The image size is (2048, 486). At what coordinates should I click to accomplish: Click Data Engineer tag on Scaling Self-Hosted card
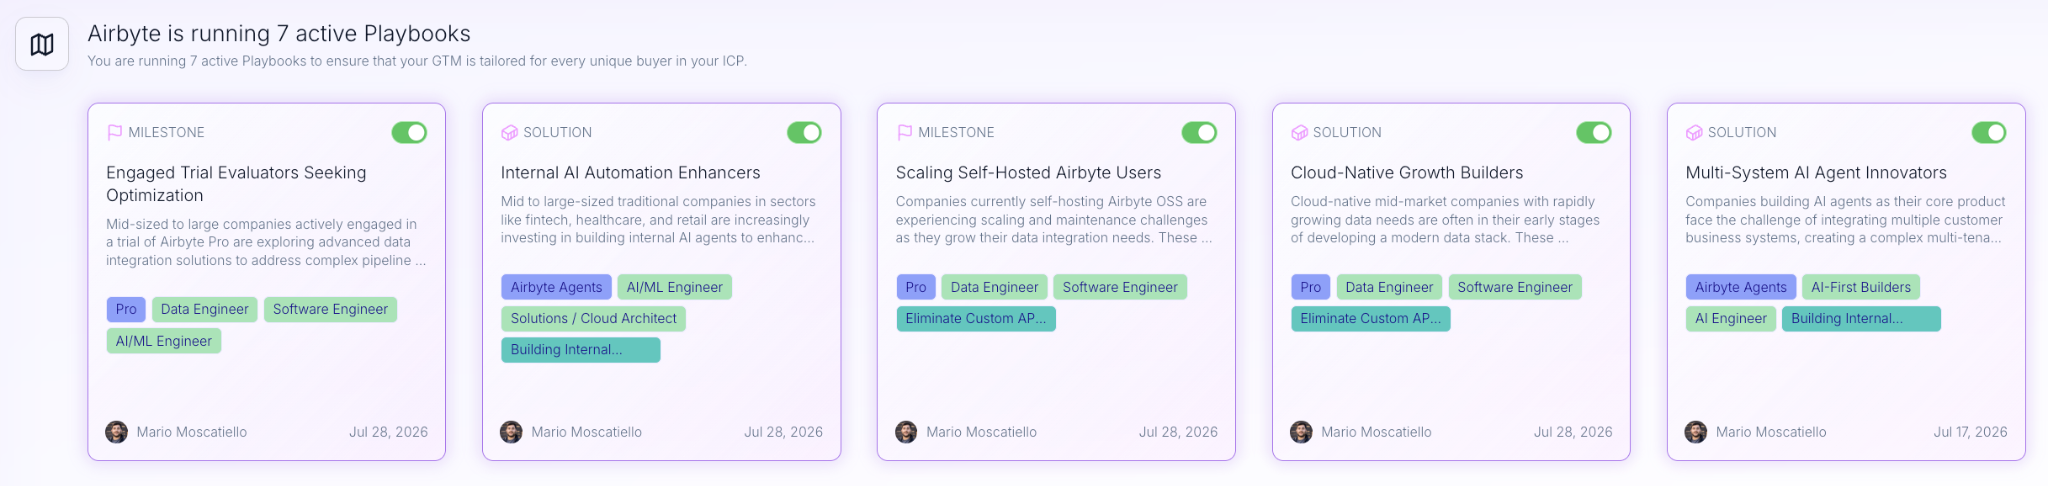pyautogui.click(x=994, y=287)
